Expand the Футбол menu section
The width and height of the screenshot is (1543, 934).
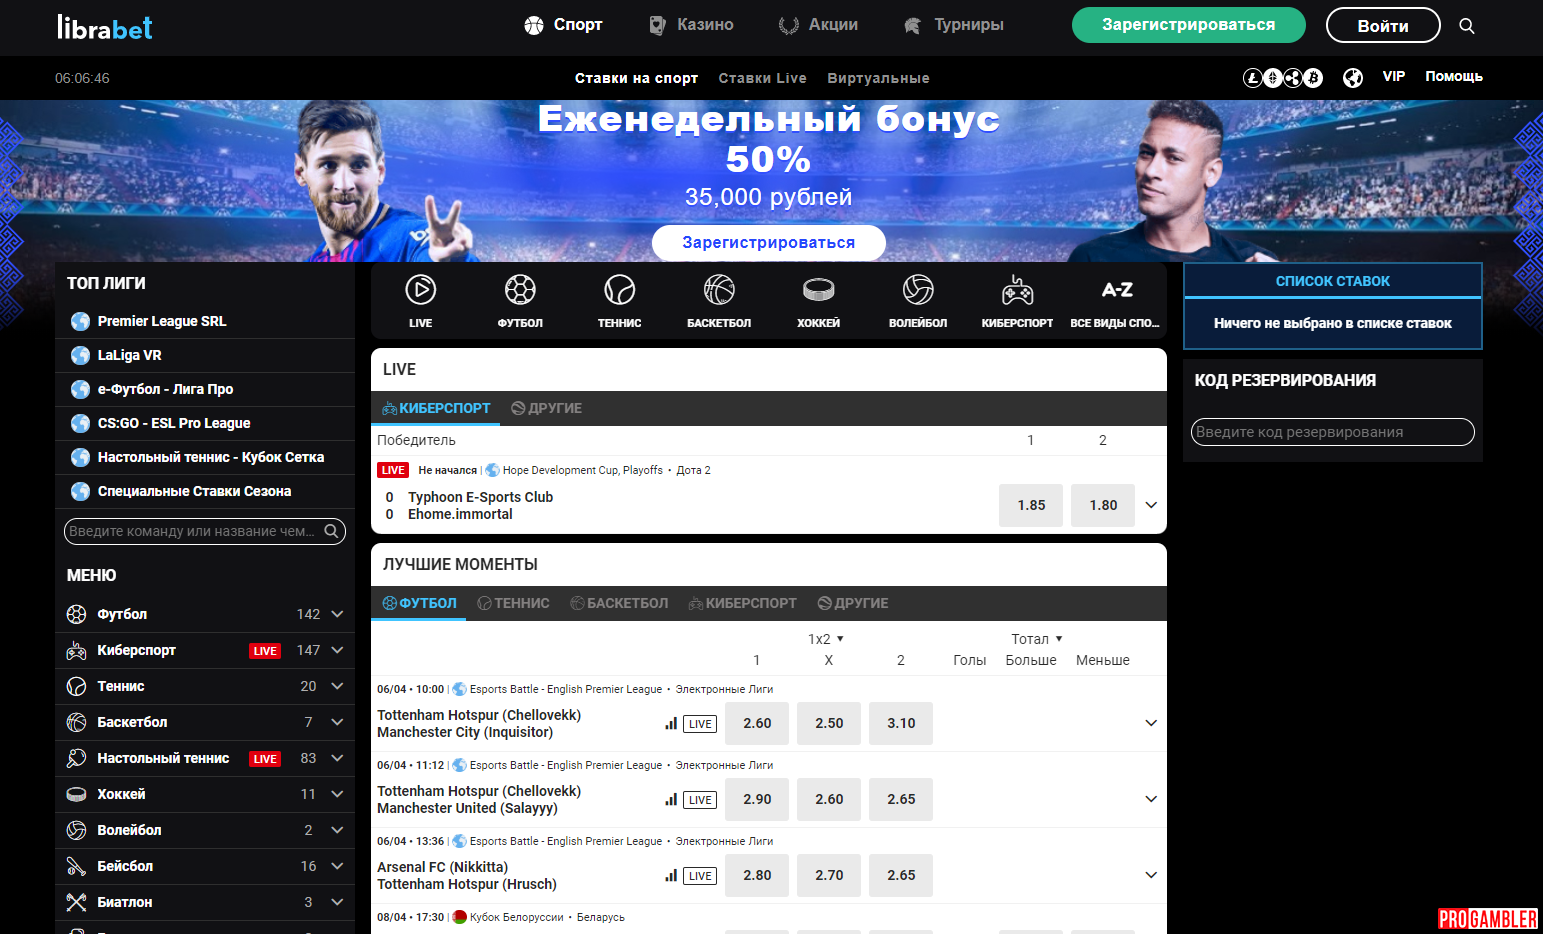337,614
